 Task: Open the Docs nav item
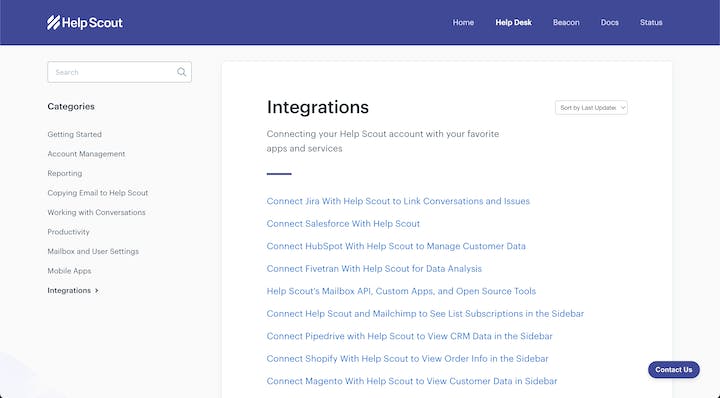click(x=609, y=22)
